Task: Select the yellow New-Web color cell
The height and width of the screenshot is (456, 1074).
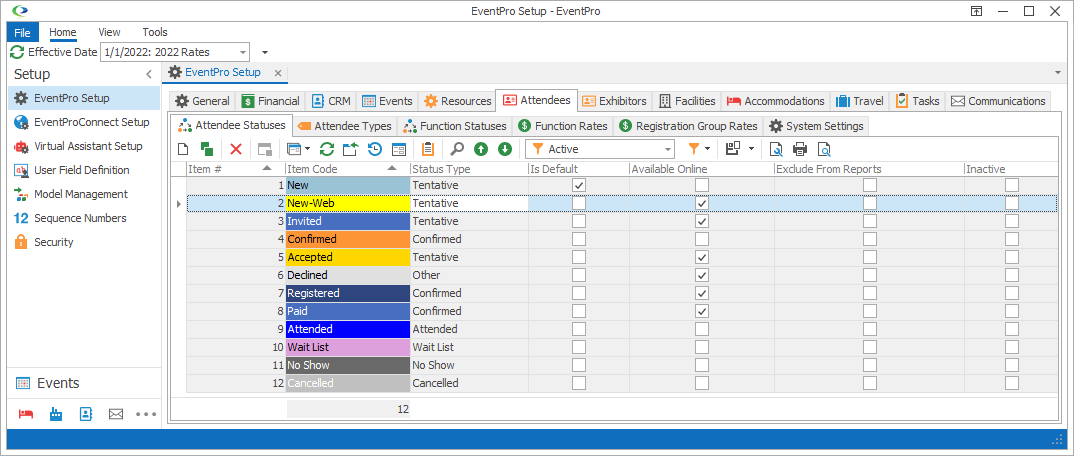Action: [347, 203]
